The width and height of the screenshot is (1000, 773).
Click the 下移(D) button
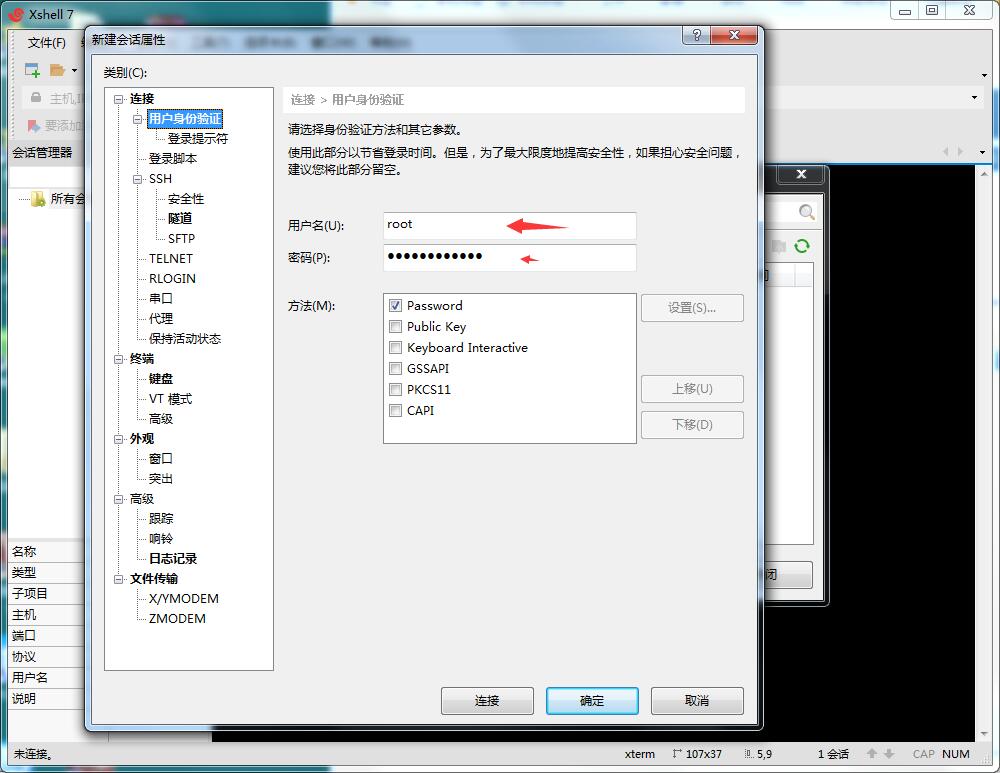click(x=692, y=425)
